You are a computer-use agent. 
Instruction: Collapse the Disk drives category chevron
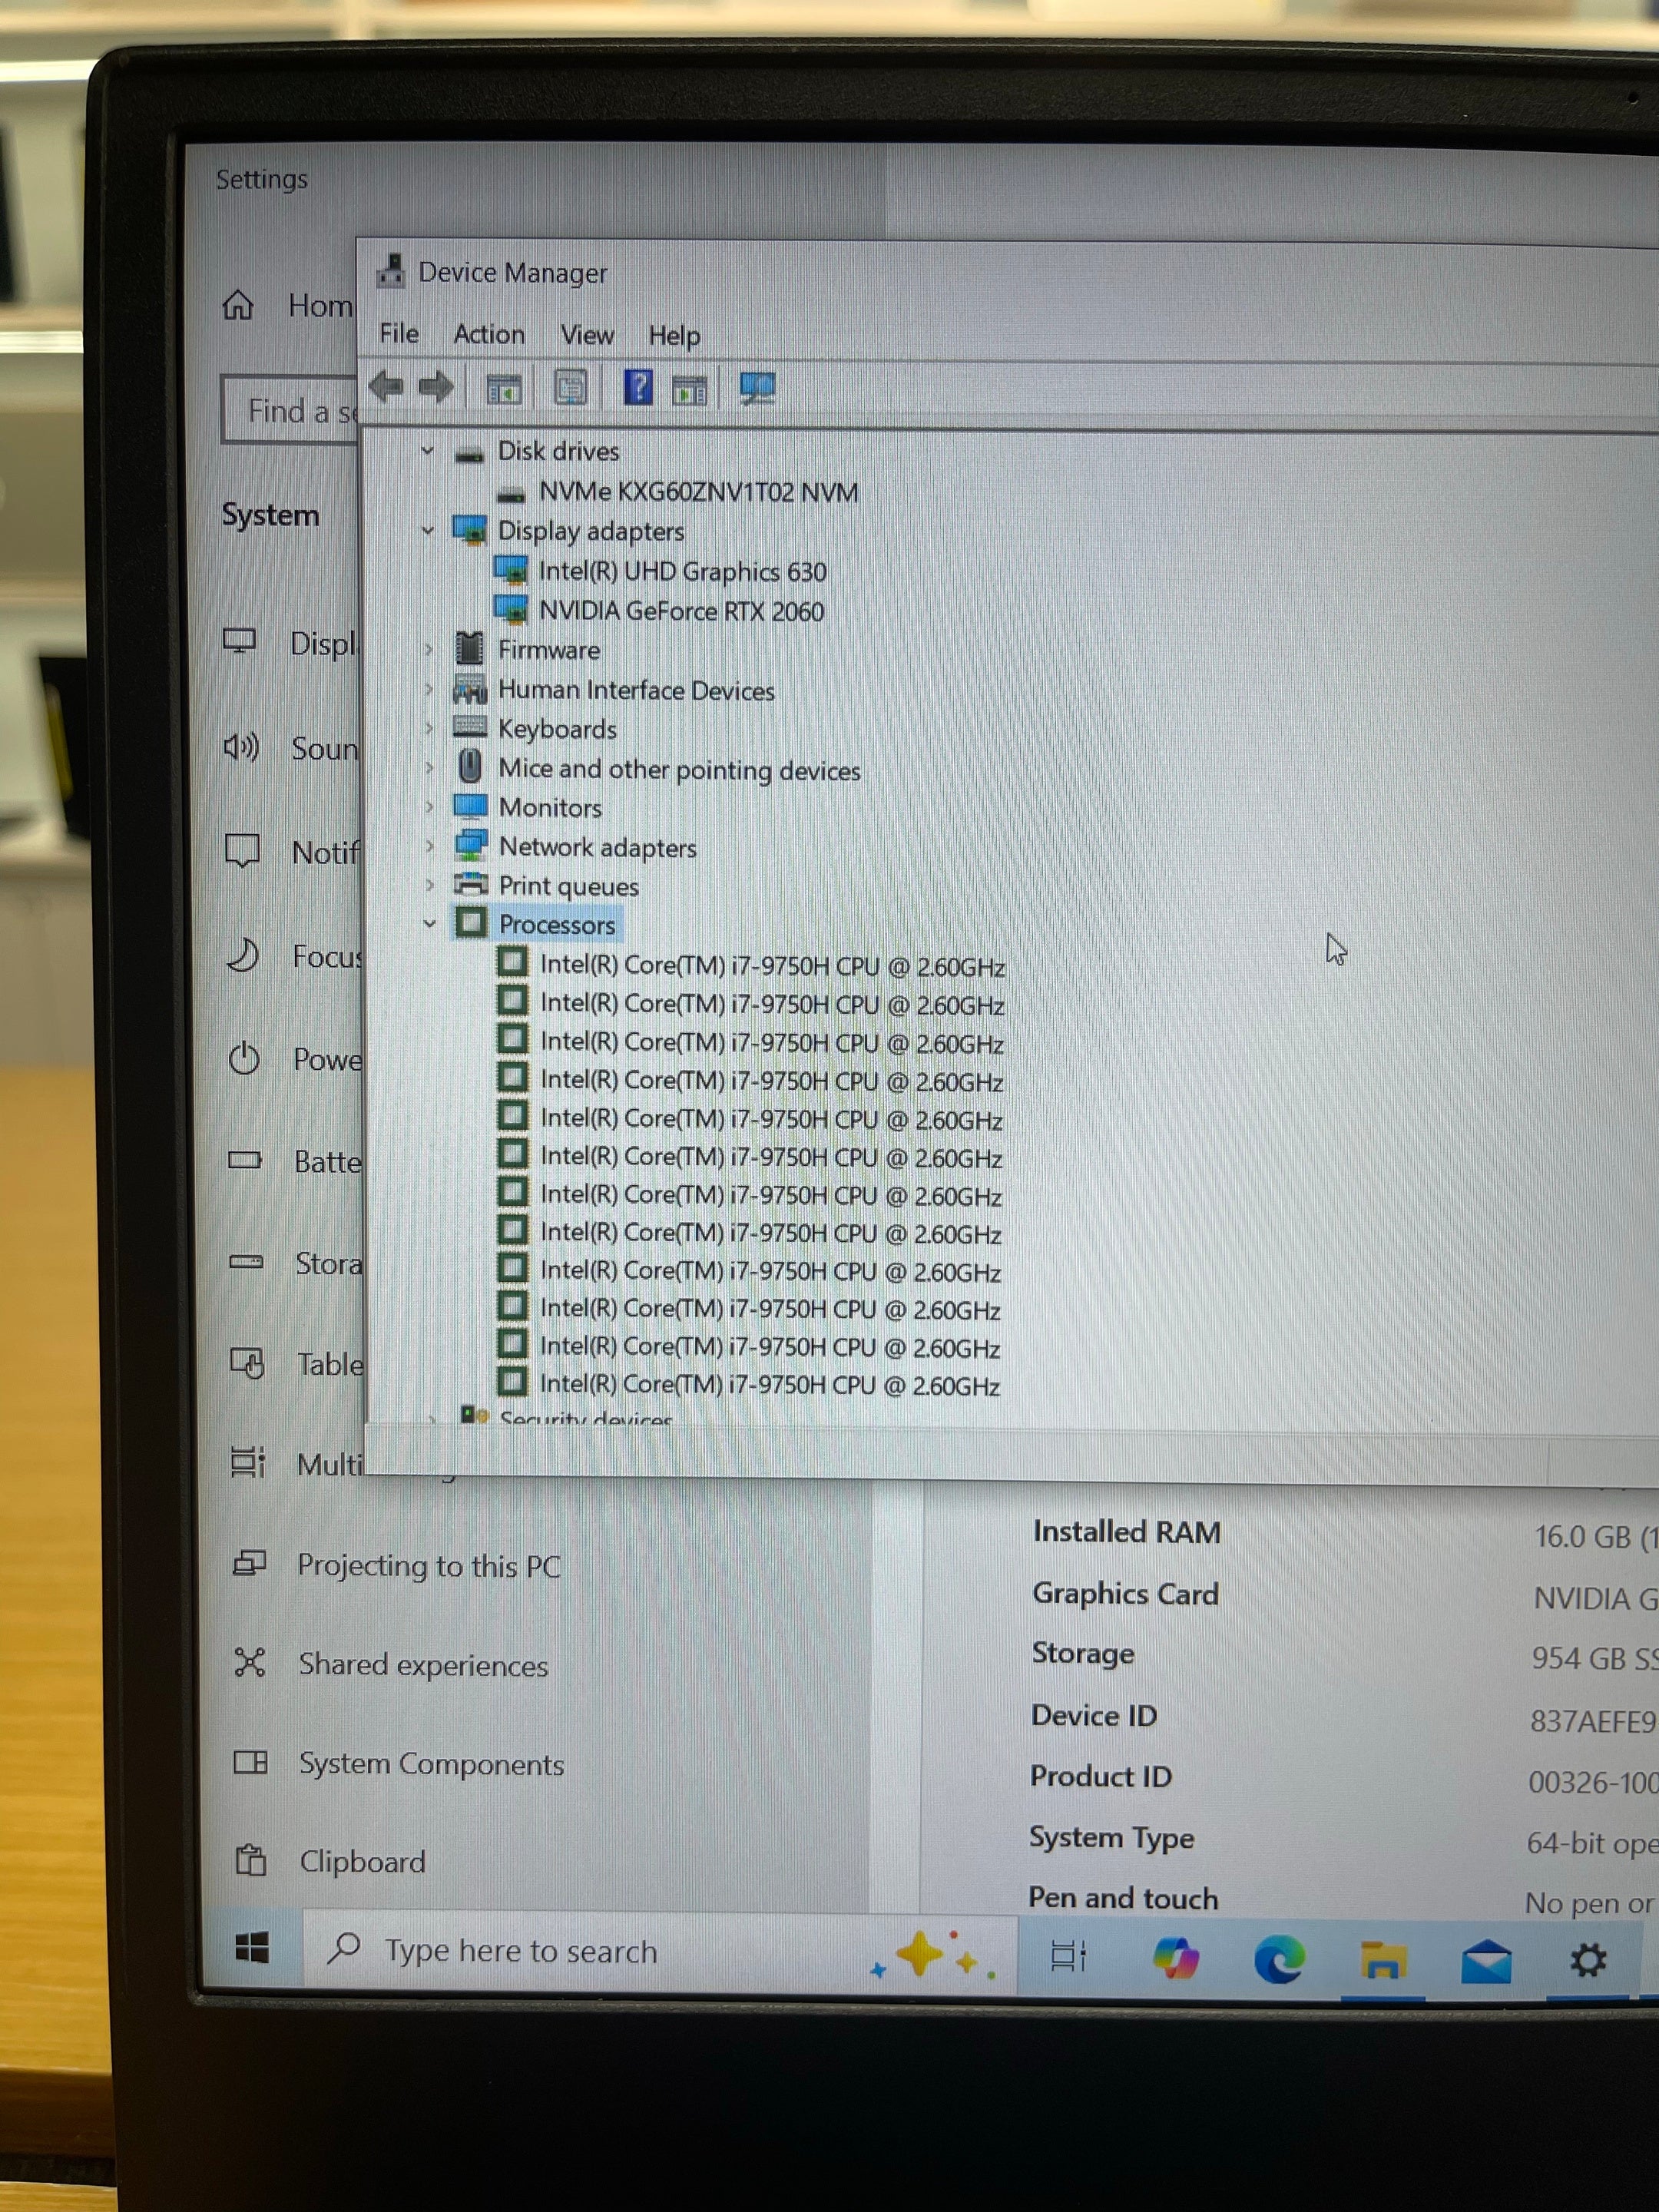[x=428, y=451]
